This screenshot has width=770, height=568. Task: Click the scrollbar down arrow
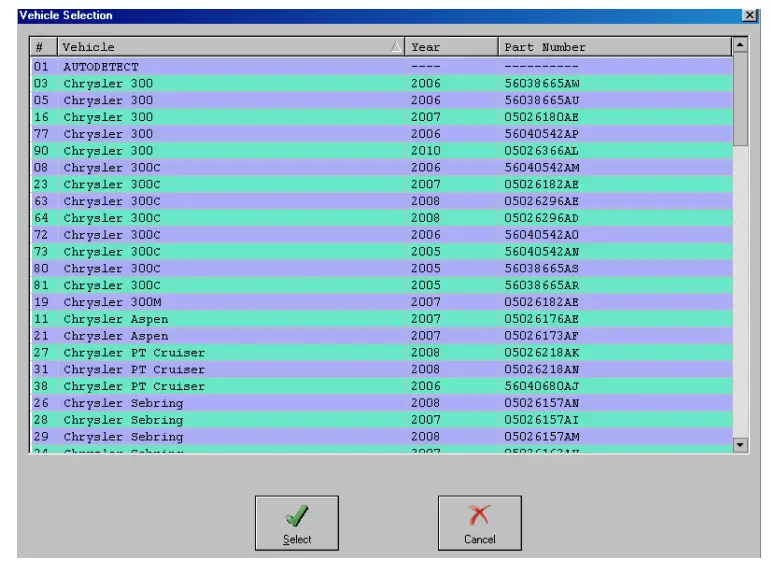740,445
